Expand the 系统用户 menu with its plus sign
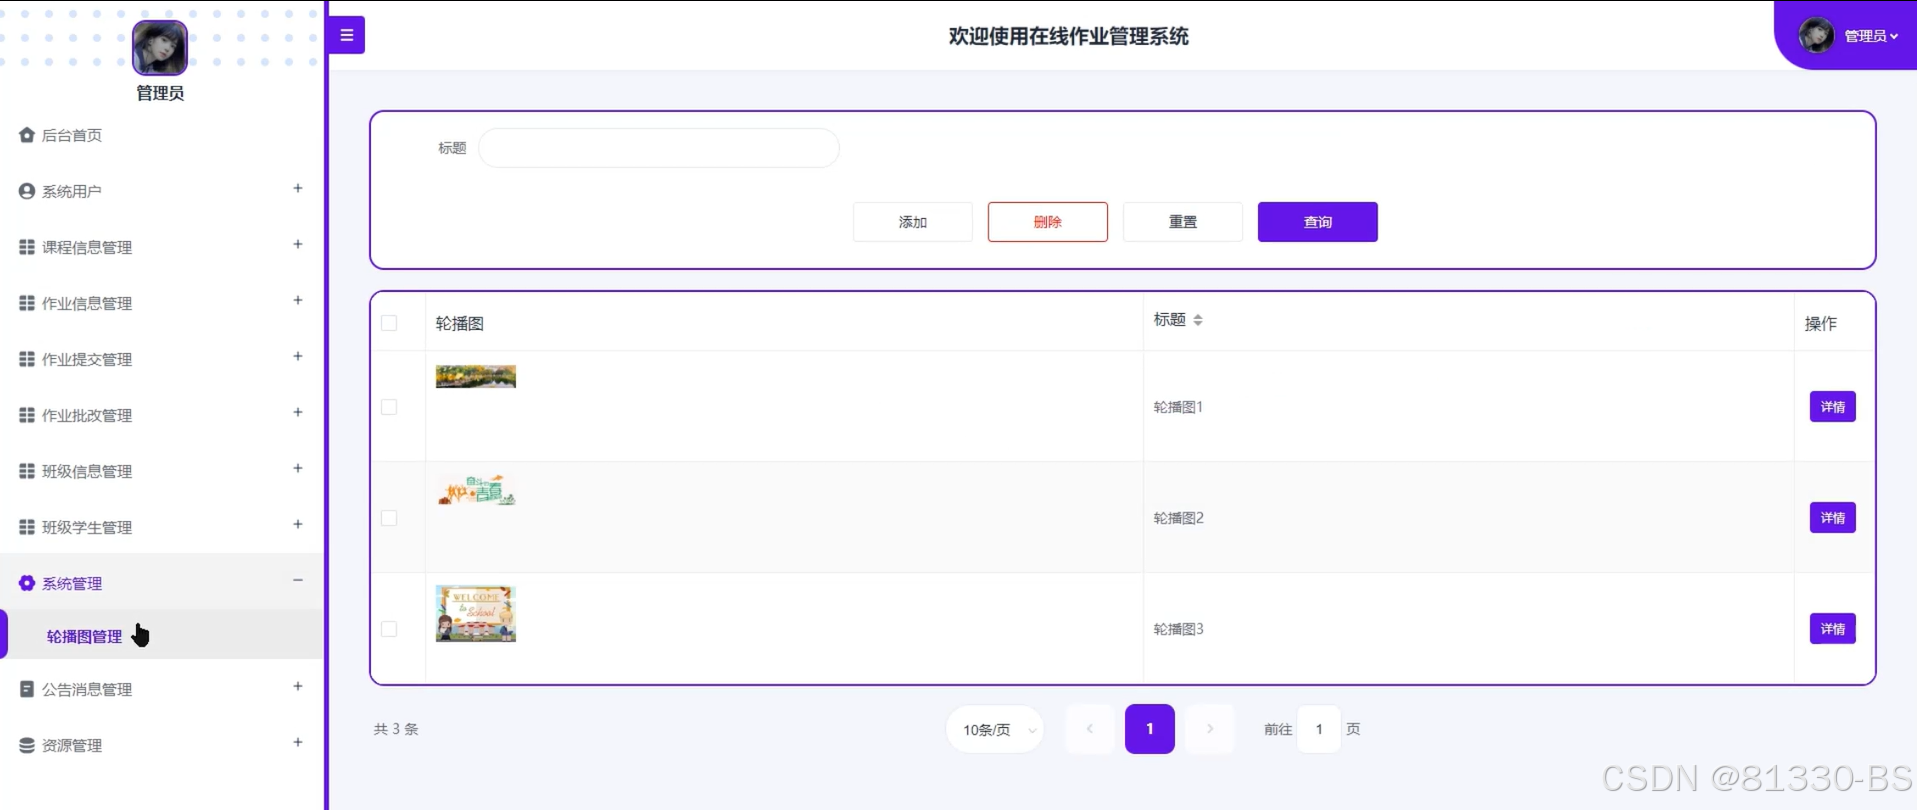The height and width of the screenshot is (810, 1917). click(298, 188)
